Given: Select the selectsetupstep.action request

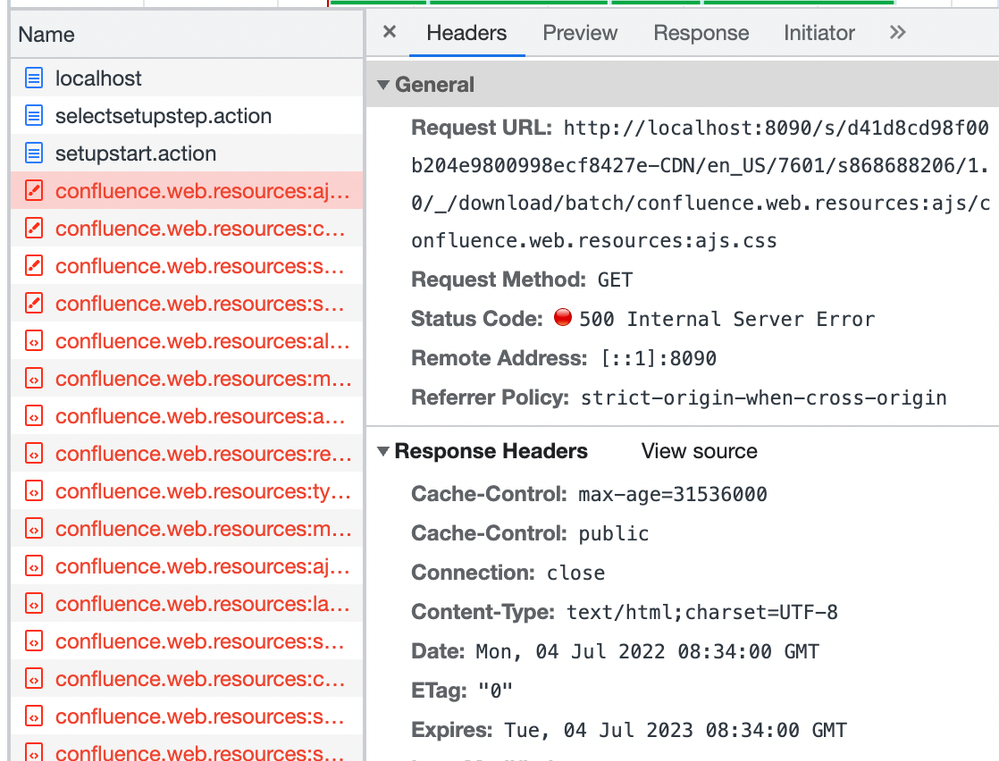Looking at the screenshot, I should coord(187,116).
